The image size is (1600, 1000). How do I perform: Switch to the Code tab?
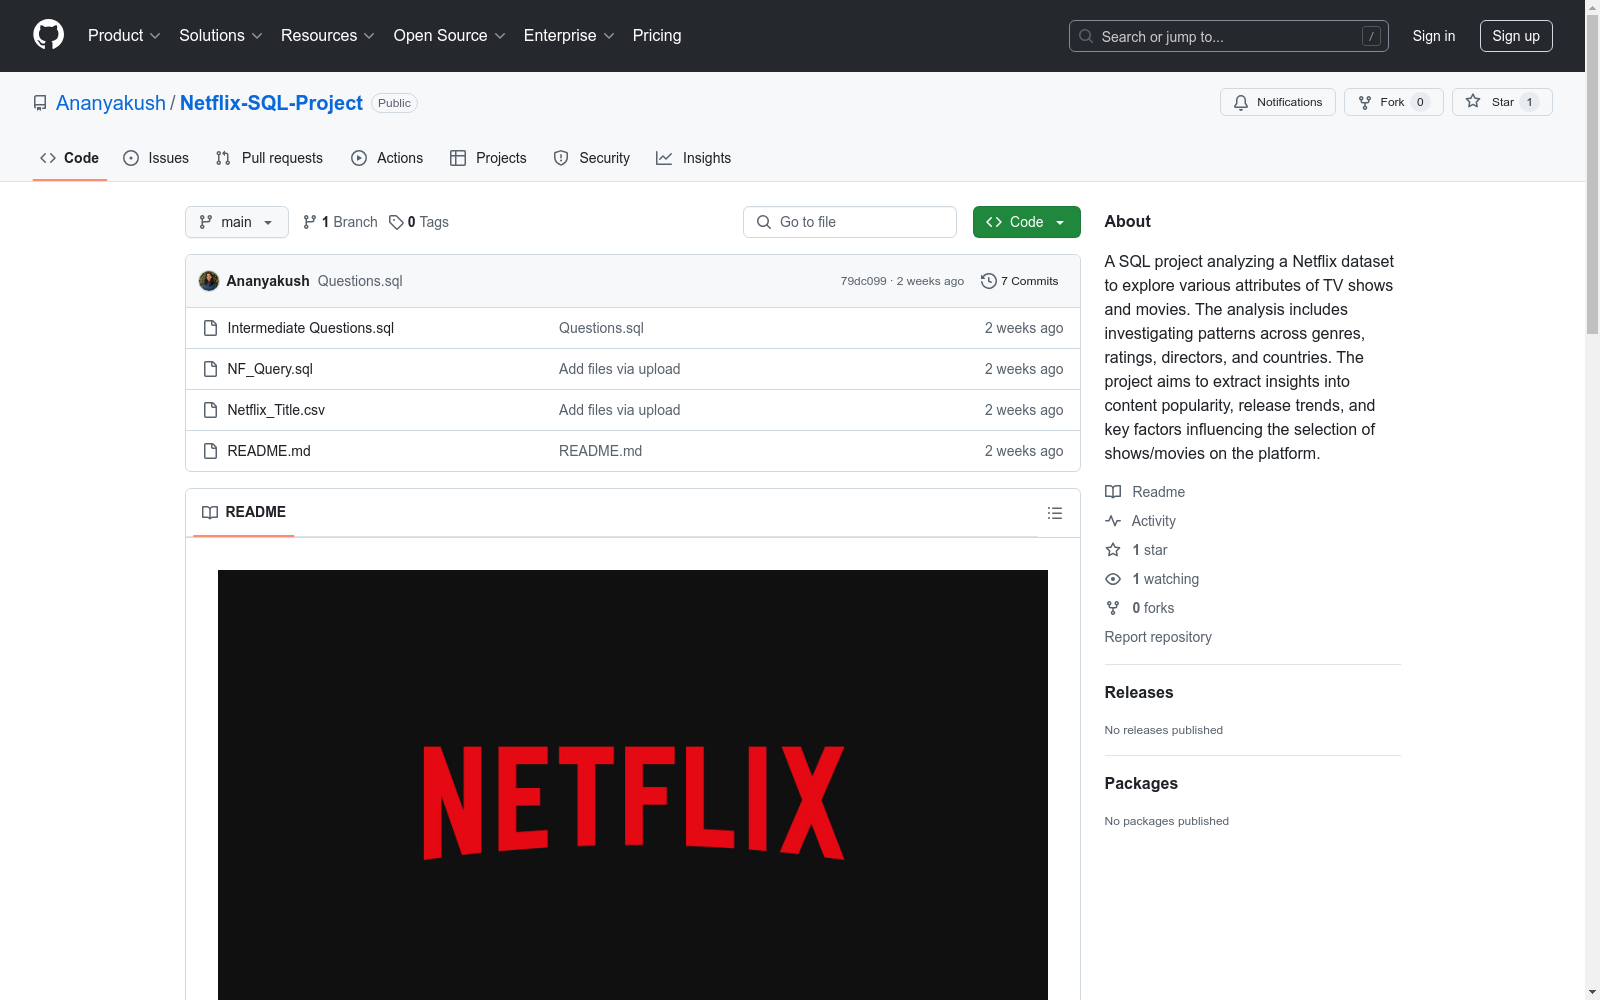pyautogui.click(x=70, y=158)
